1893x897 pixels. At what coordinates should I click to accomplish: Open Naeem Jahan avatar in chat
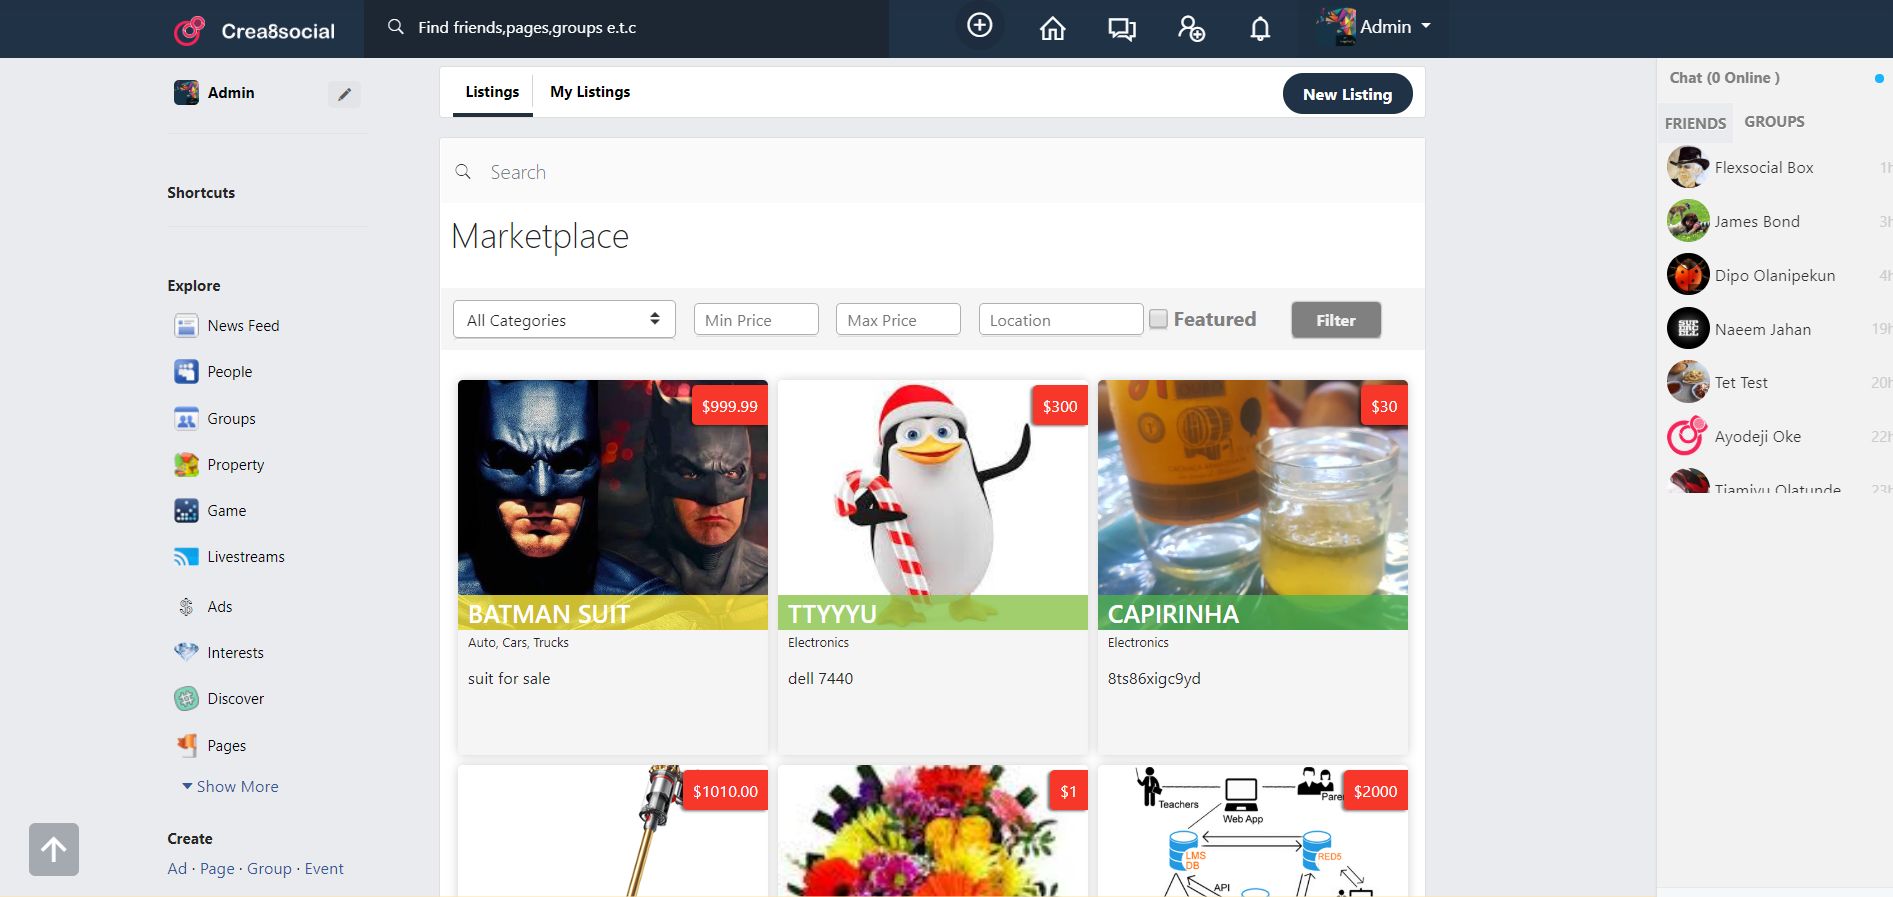(x=1688, y=328)
